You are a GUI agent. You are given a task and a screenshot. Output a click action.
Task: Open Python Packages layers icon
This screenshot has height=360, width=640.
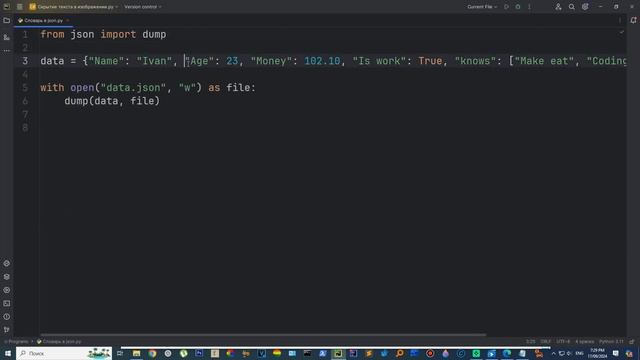click(7, 277)
